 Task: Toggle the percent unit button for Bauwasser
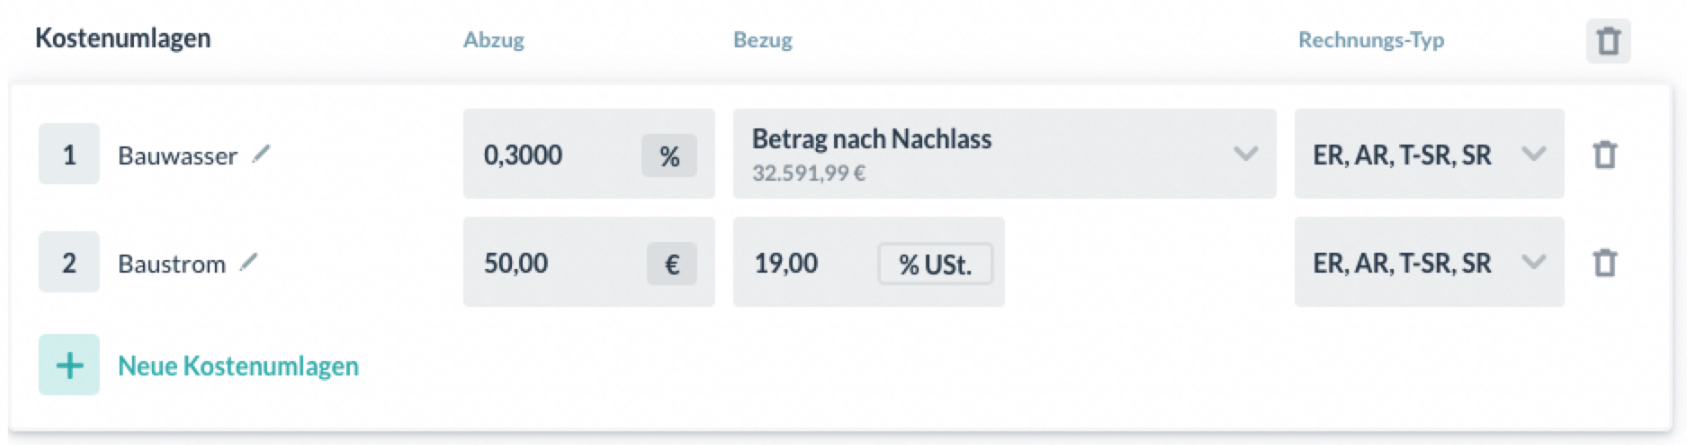click(669, 156)
